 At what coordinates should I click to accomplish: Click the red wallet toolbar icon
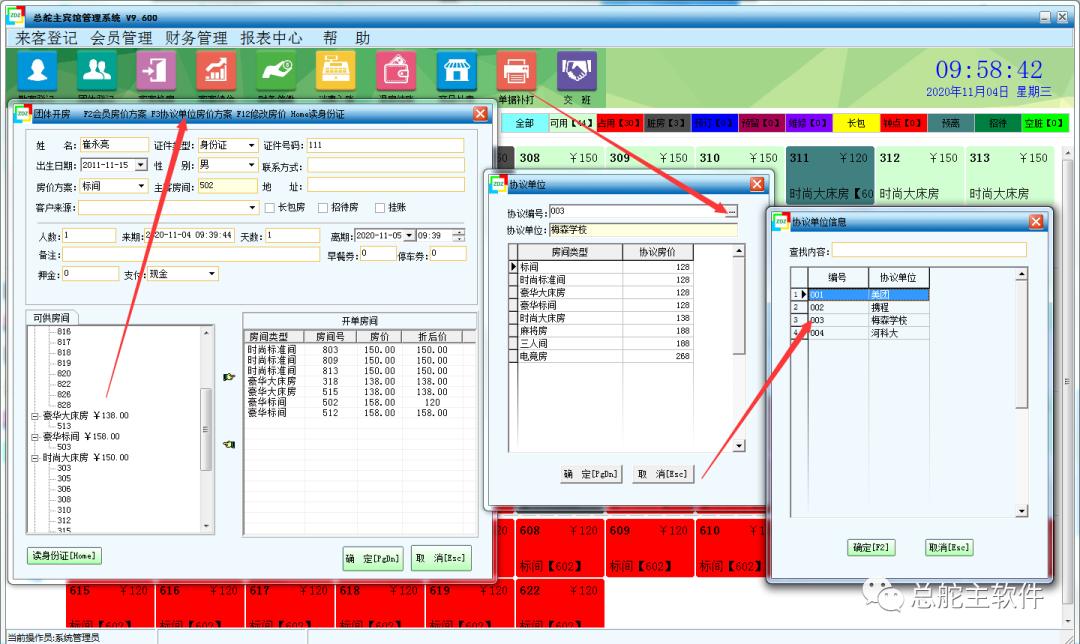pos(396,71)
